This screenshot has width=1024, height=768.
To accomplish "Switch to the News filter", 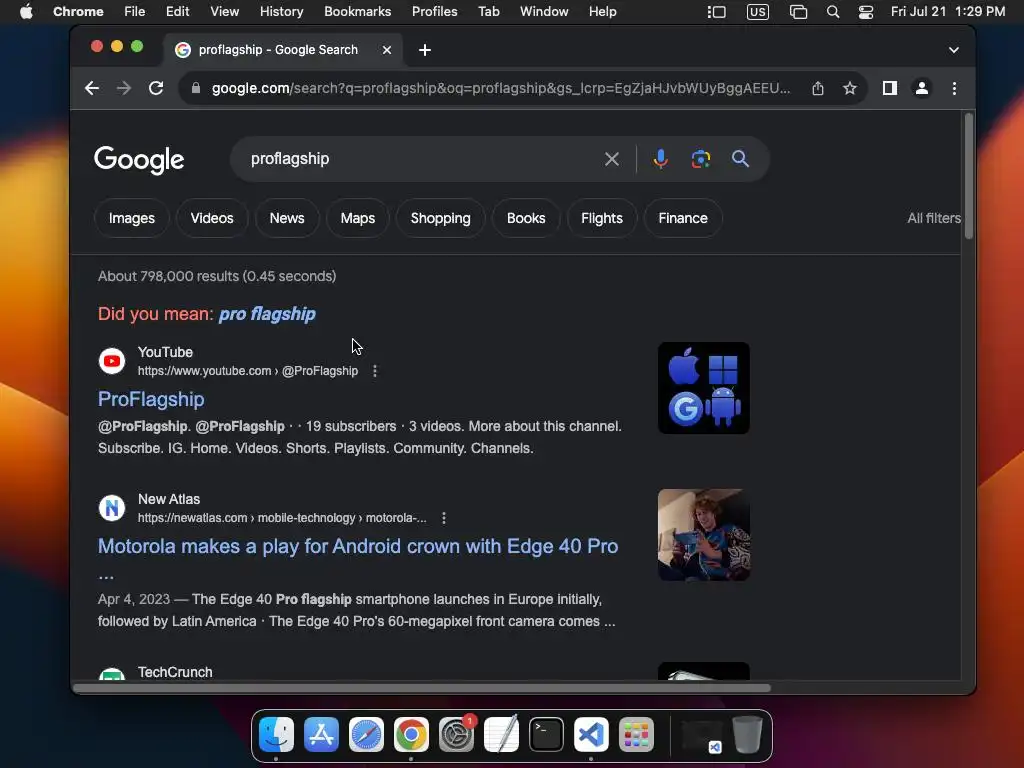I will 287,218.
